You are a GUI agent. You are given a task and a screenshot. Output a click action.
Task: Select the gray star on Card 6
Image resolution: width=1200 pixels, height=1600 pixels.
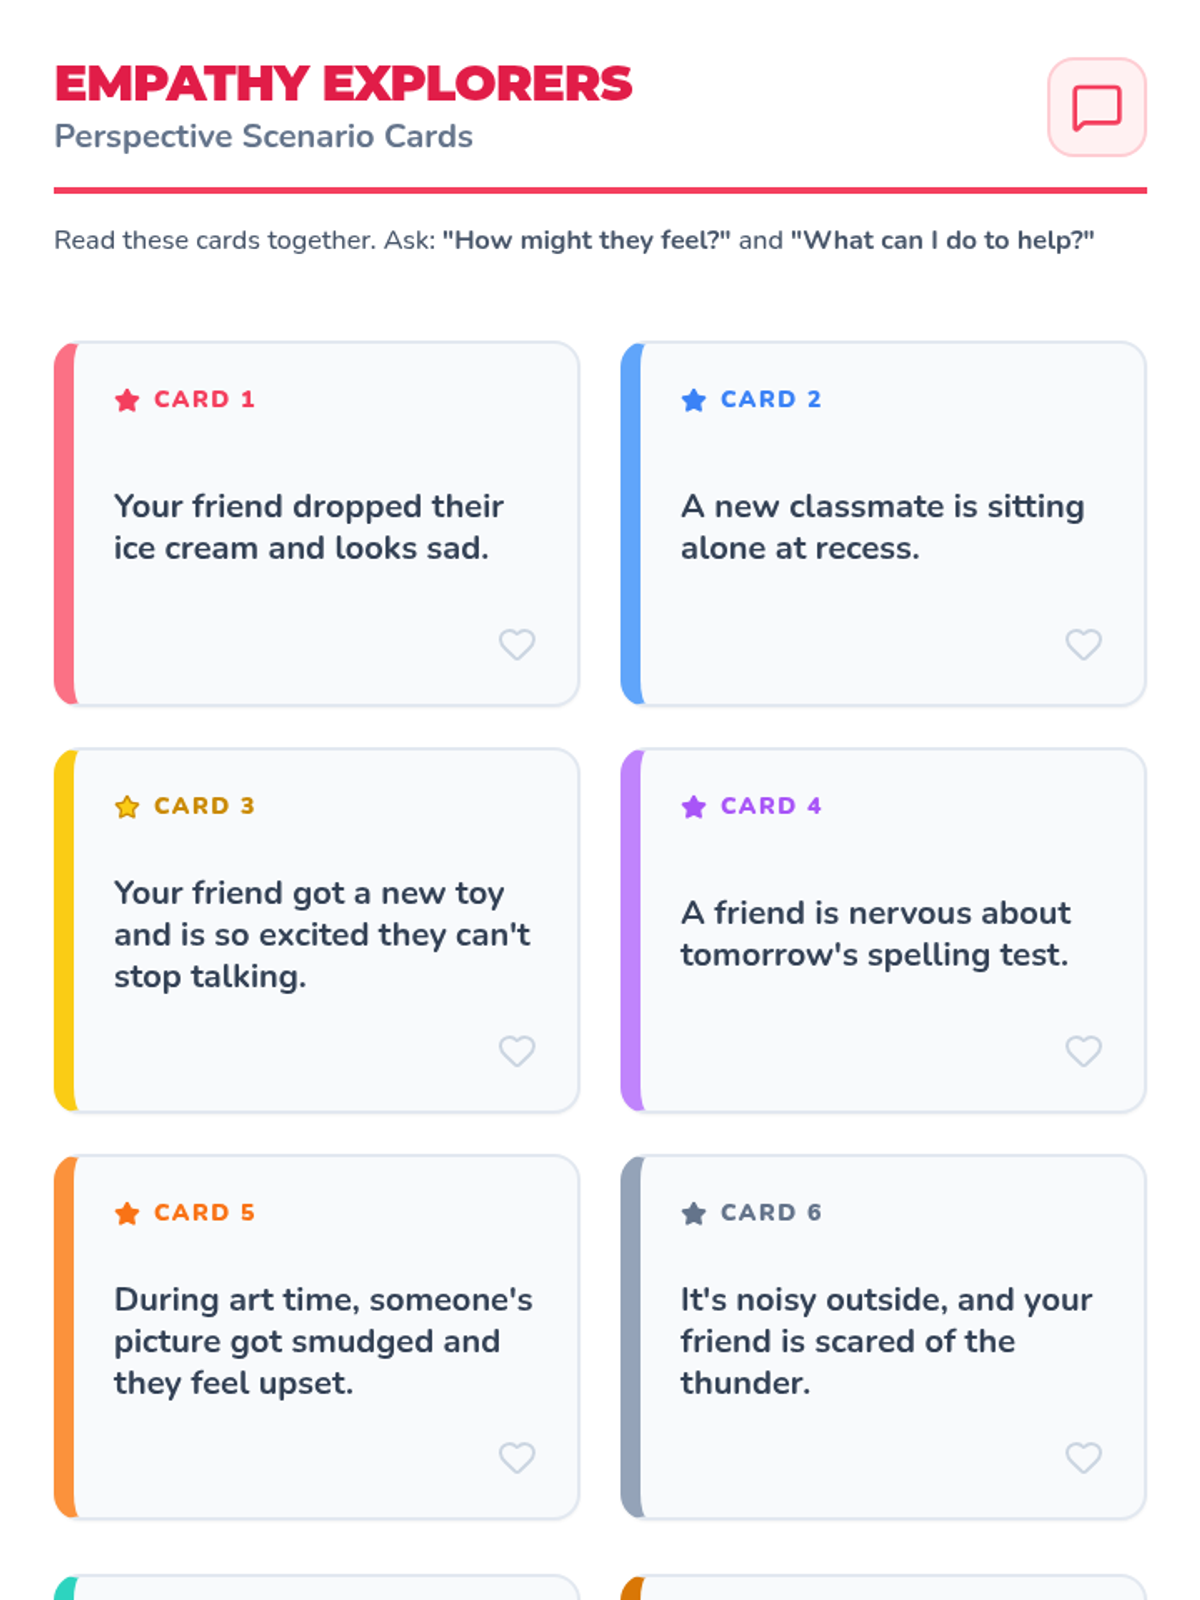pyautogui.click(x=693, y=1213)
